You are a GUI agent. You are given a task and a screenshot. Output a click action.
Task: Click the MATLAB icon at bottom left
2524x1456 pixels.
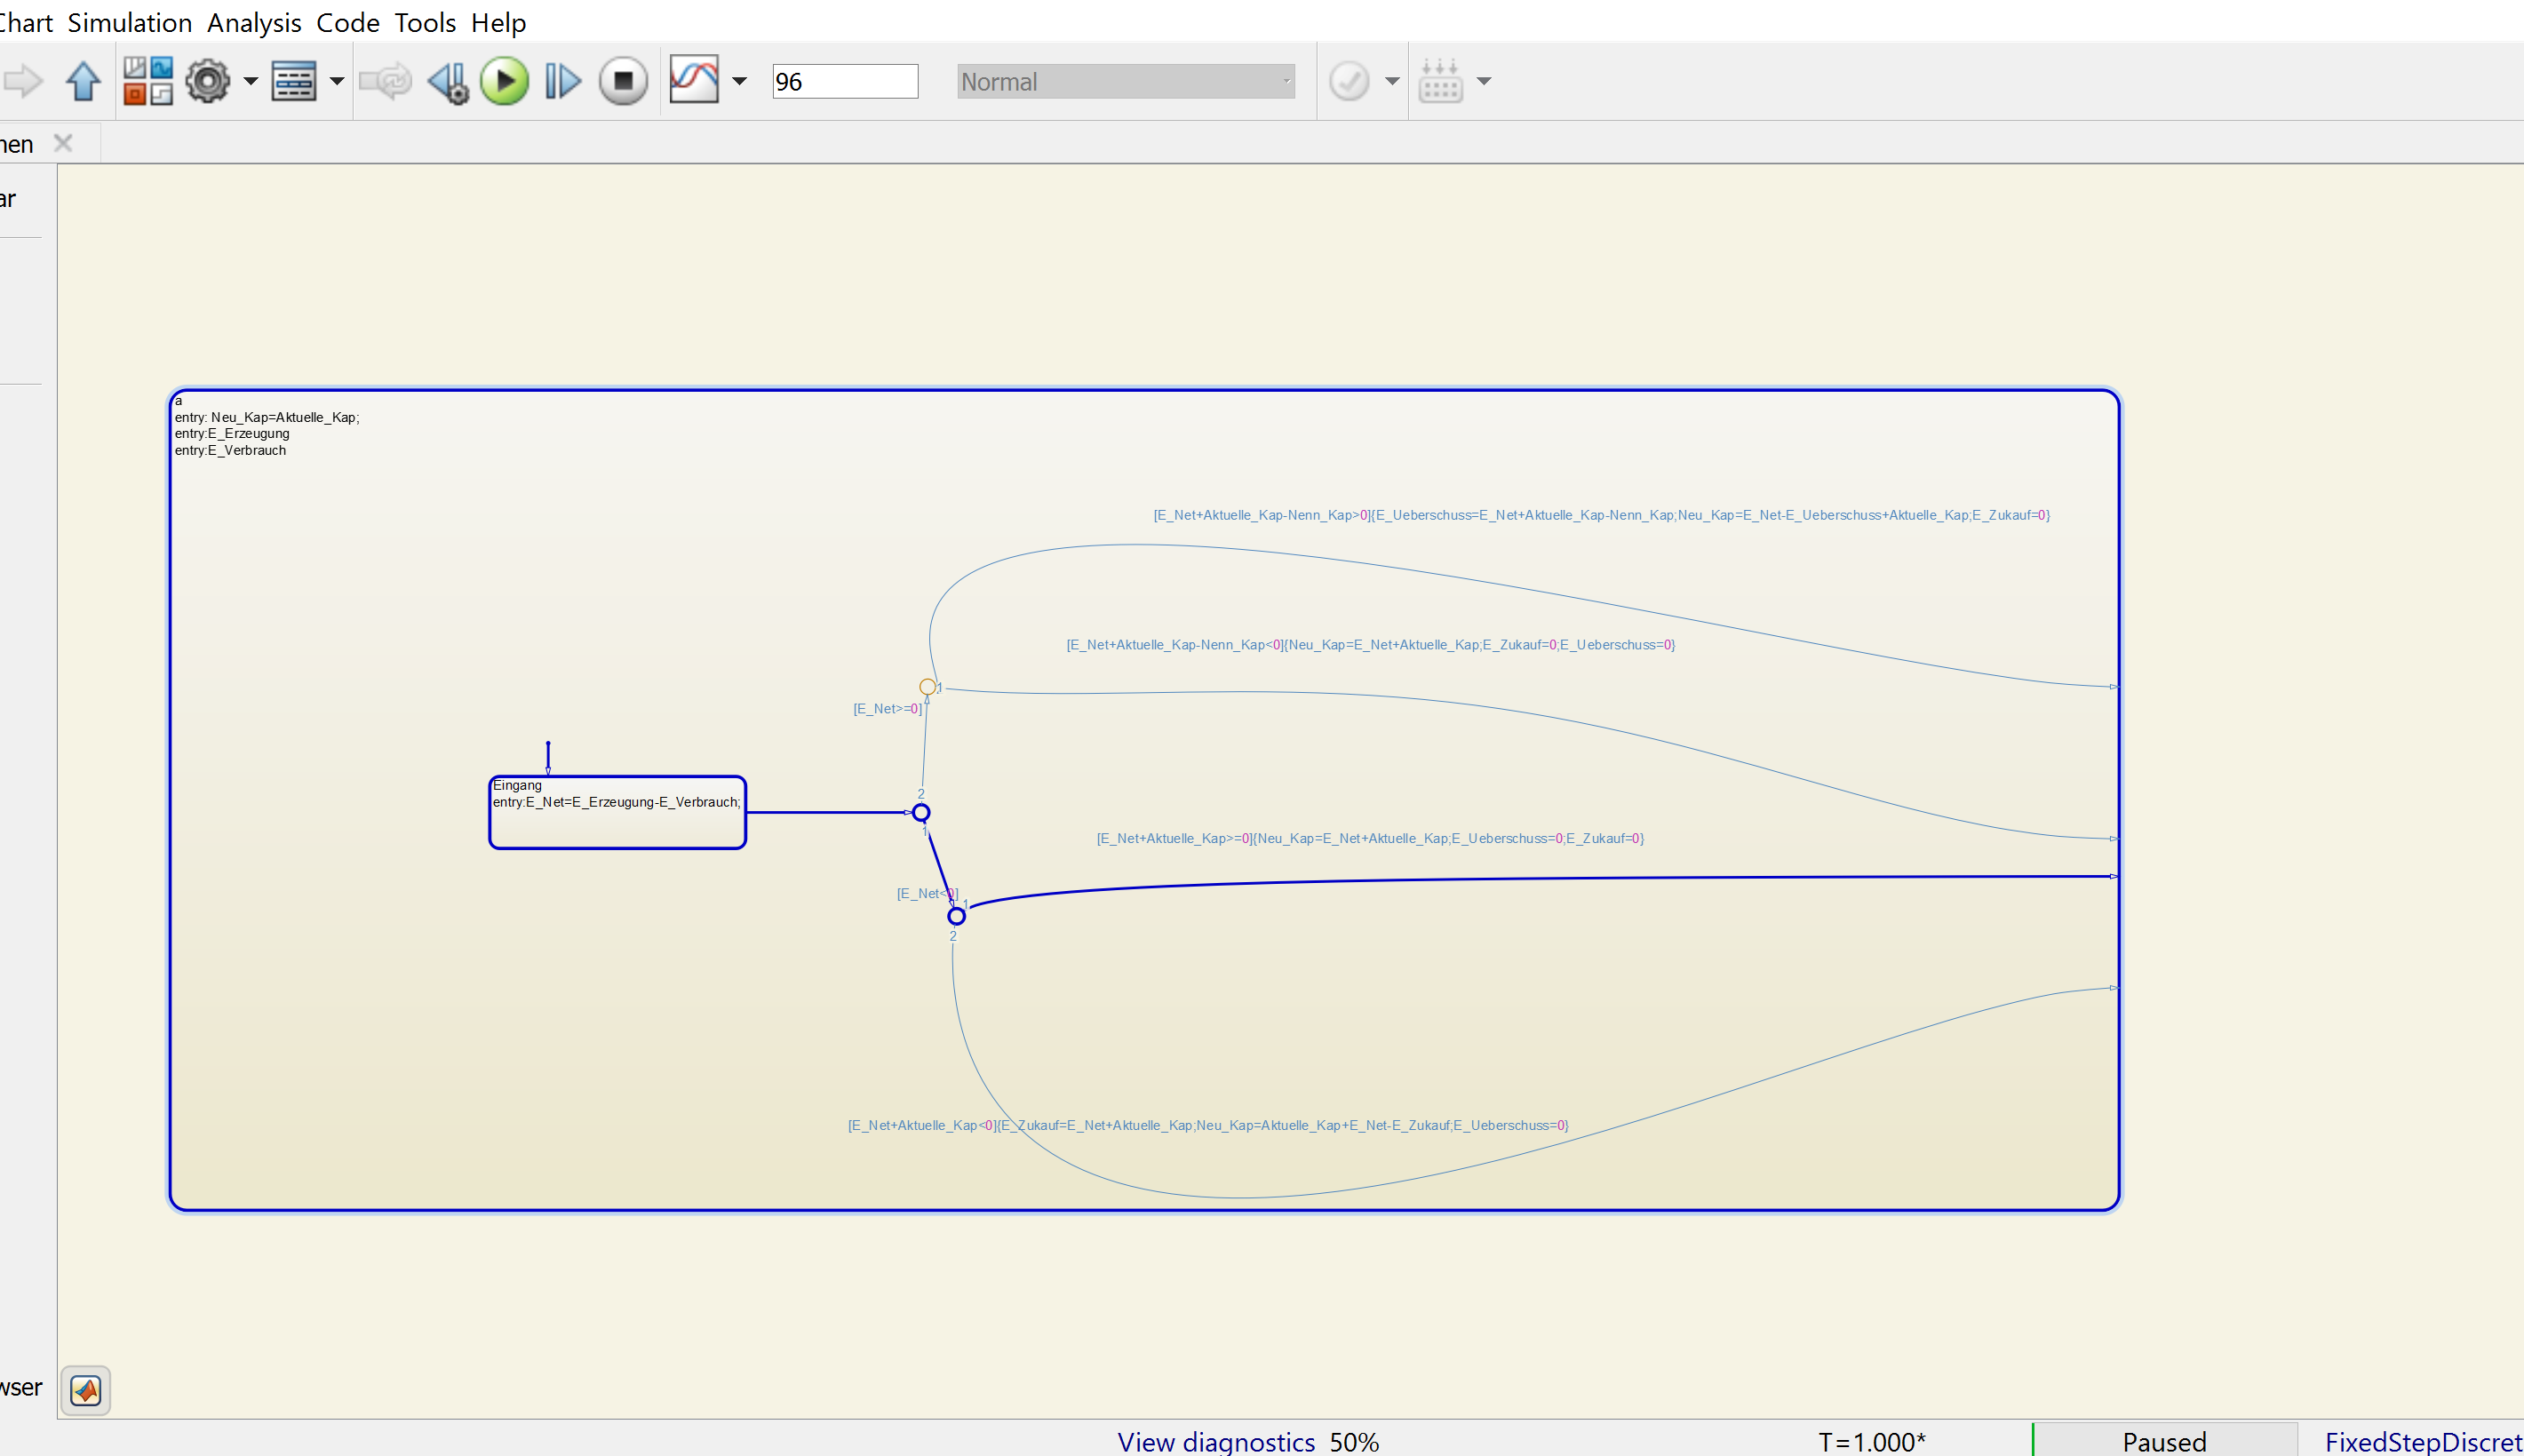point(86,1390)
